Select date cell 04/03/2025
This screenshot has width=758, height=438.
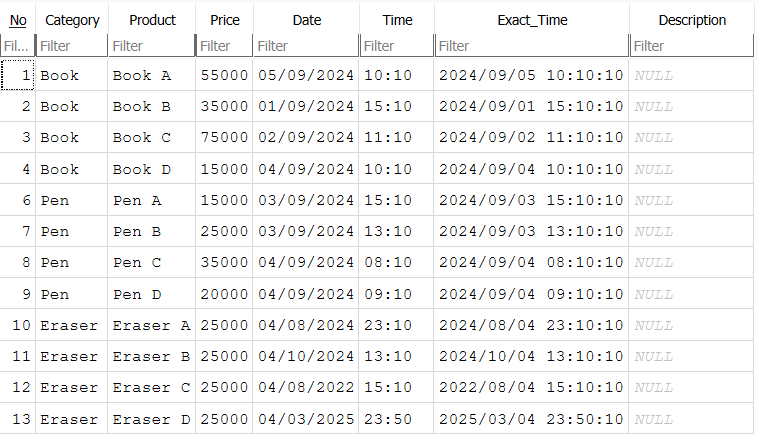[306, 419]
